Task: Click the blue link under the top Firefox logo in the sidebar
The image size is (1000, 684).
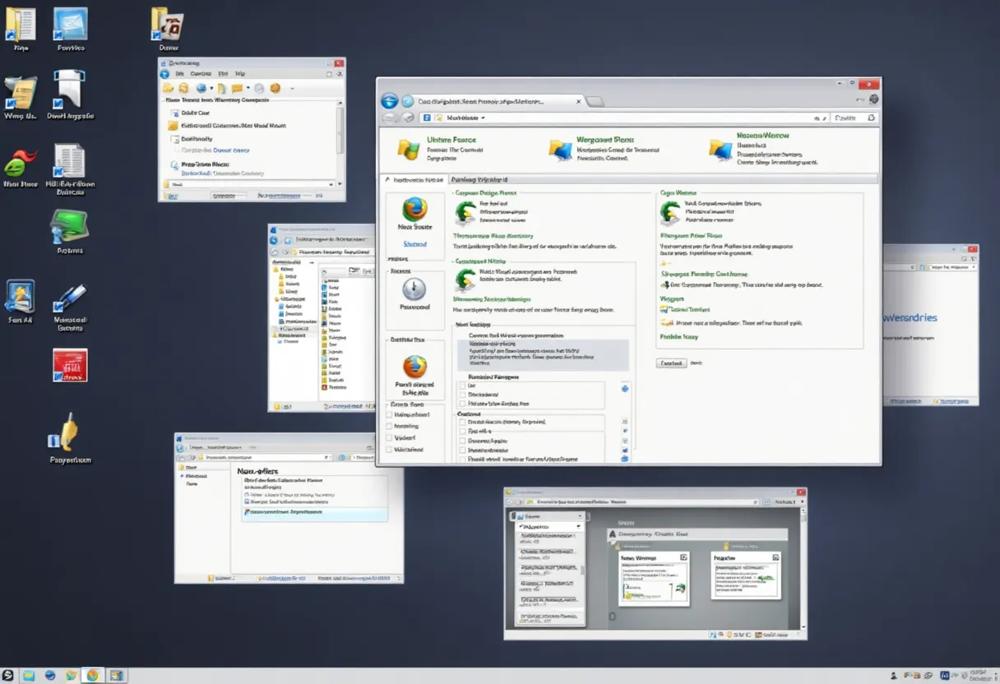Action: pos(415,244)
